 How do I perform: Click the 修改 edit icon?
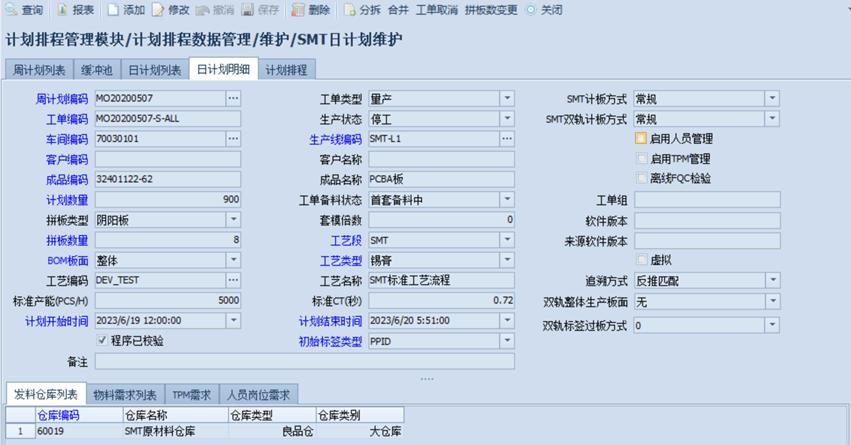(x=158, y=10)
